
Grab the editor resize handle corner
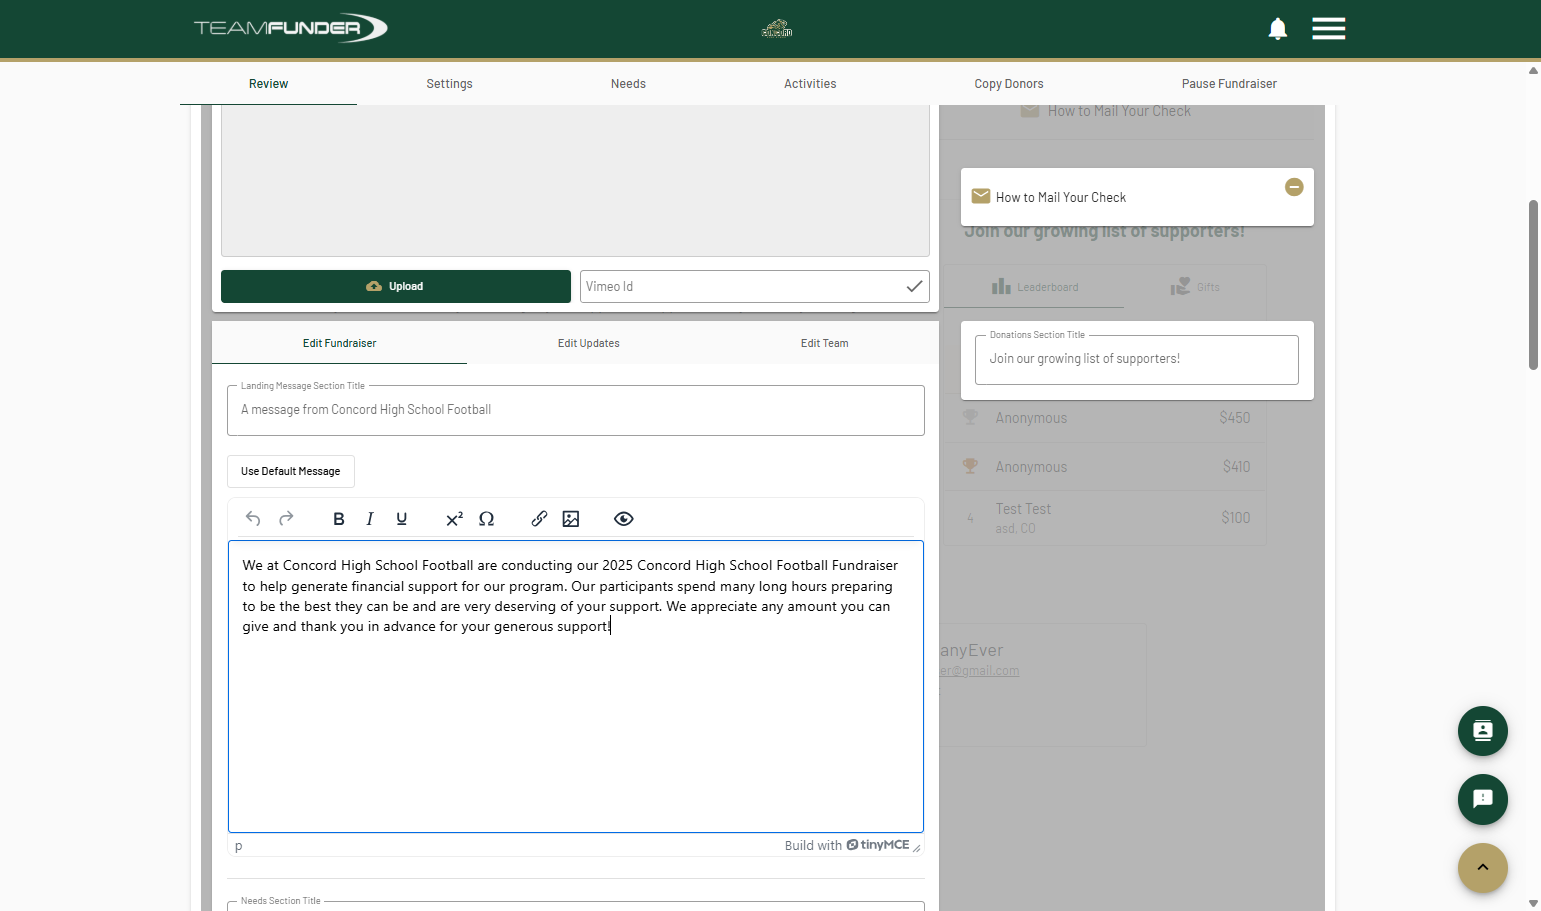(x=916, y=848)
